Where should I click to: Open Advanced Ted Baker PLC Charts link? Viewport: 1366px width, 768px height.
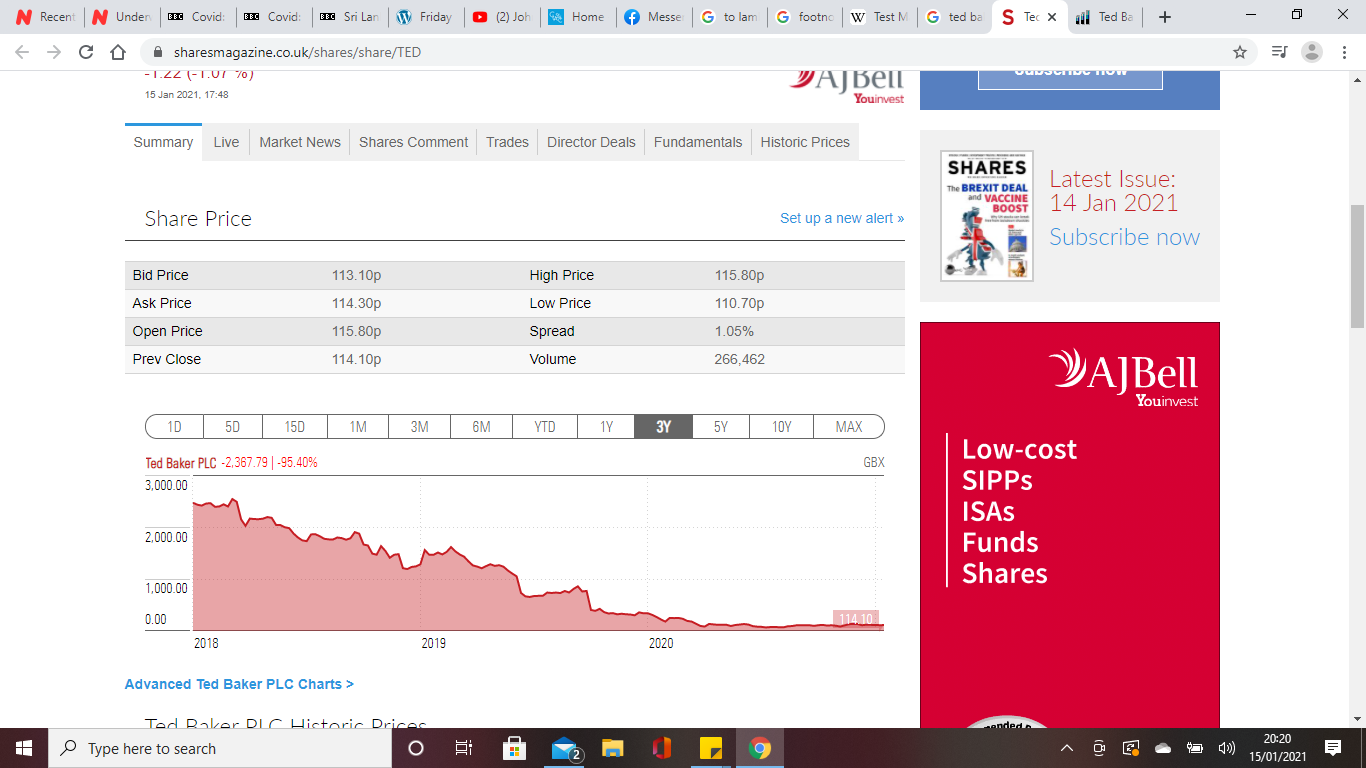coord(239,684)
